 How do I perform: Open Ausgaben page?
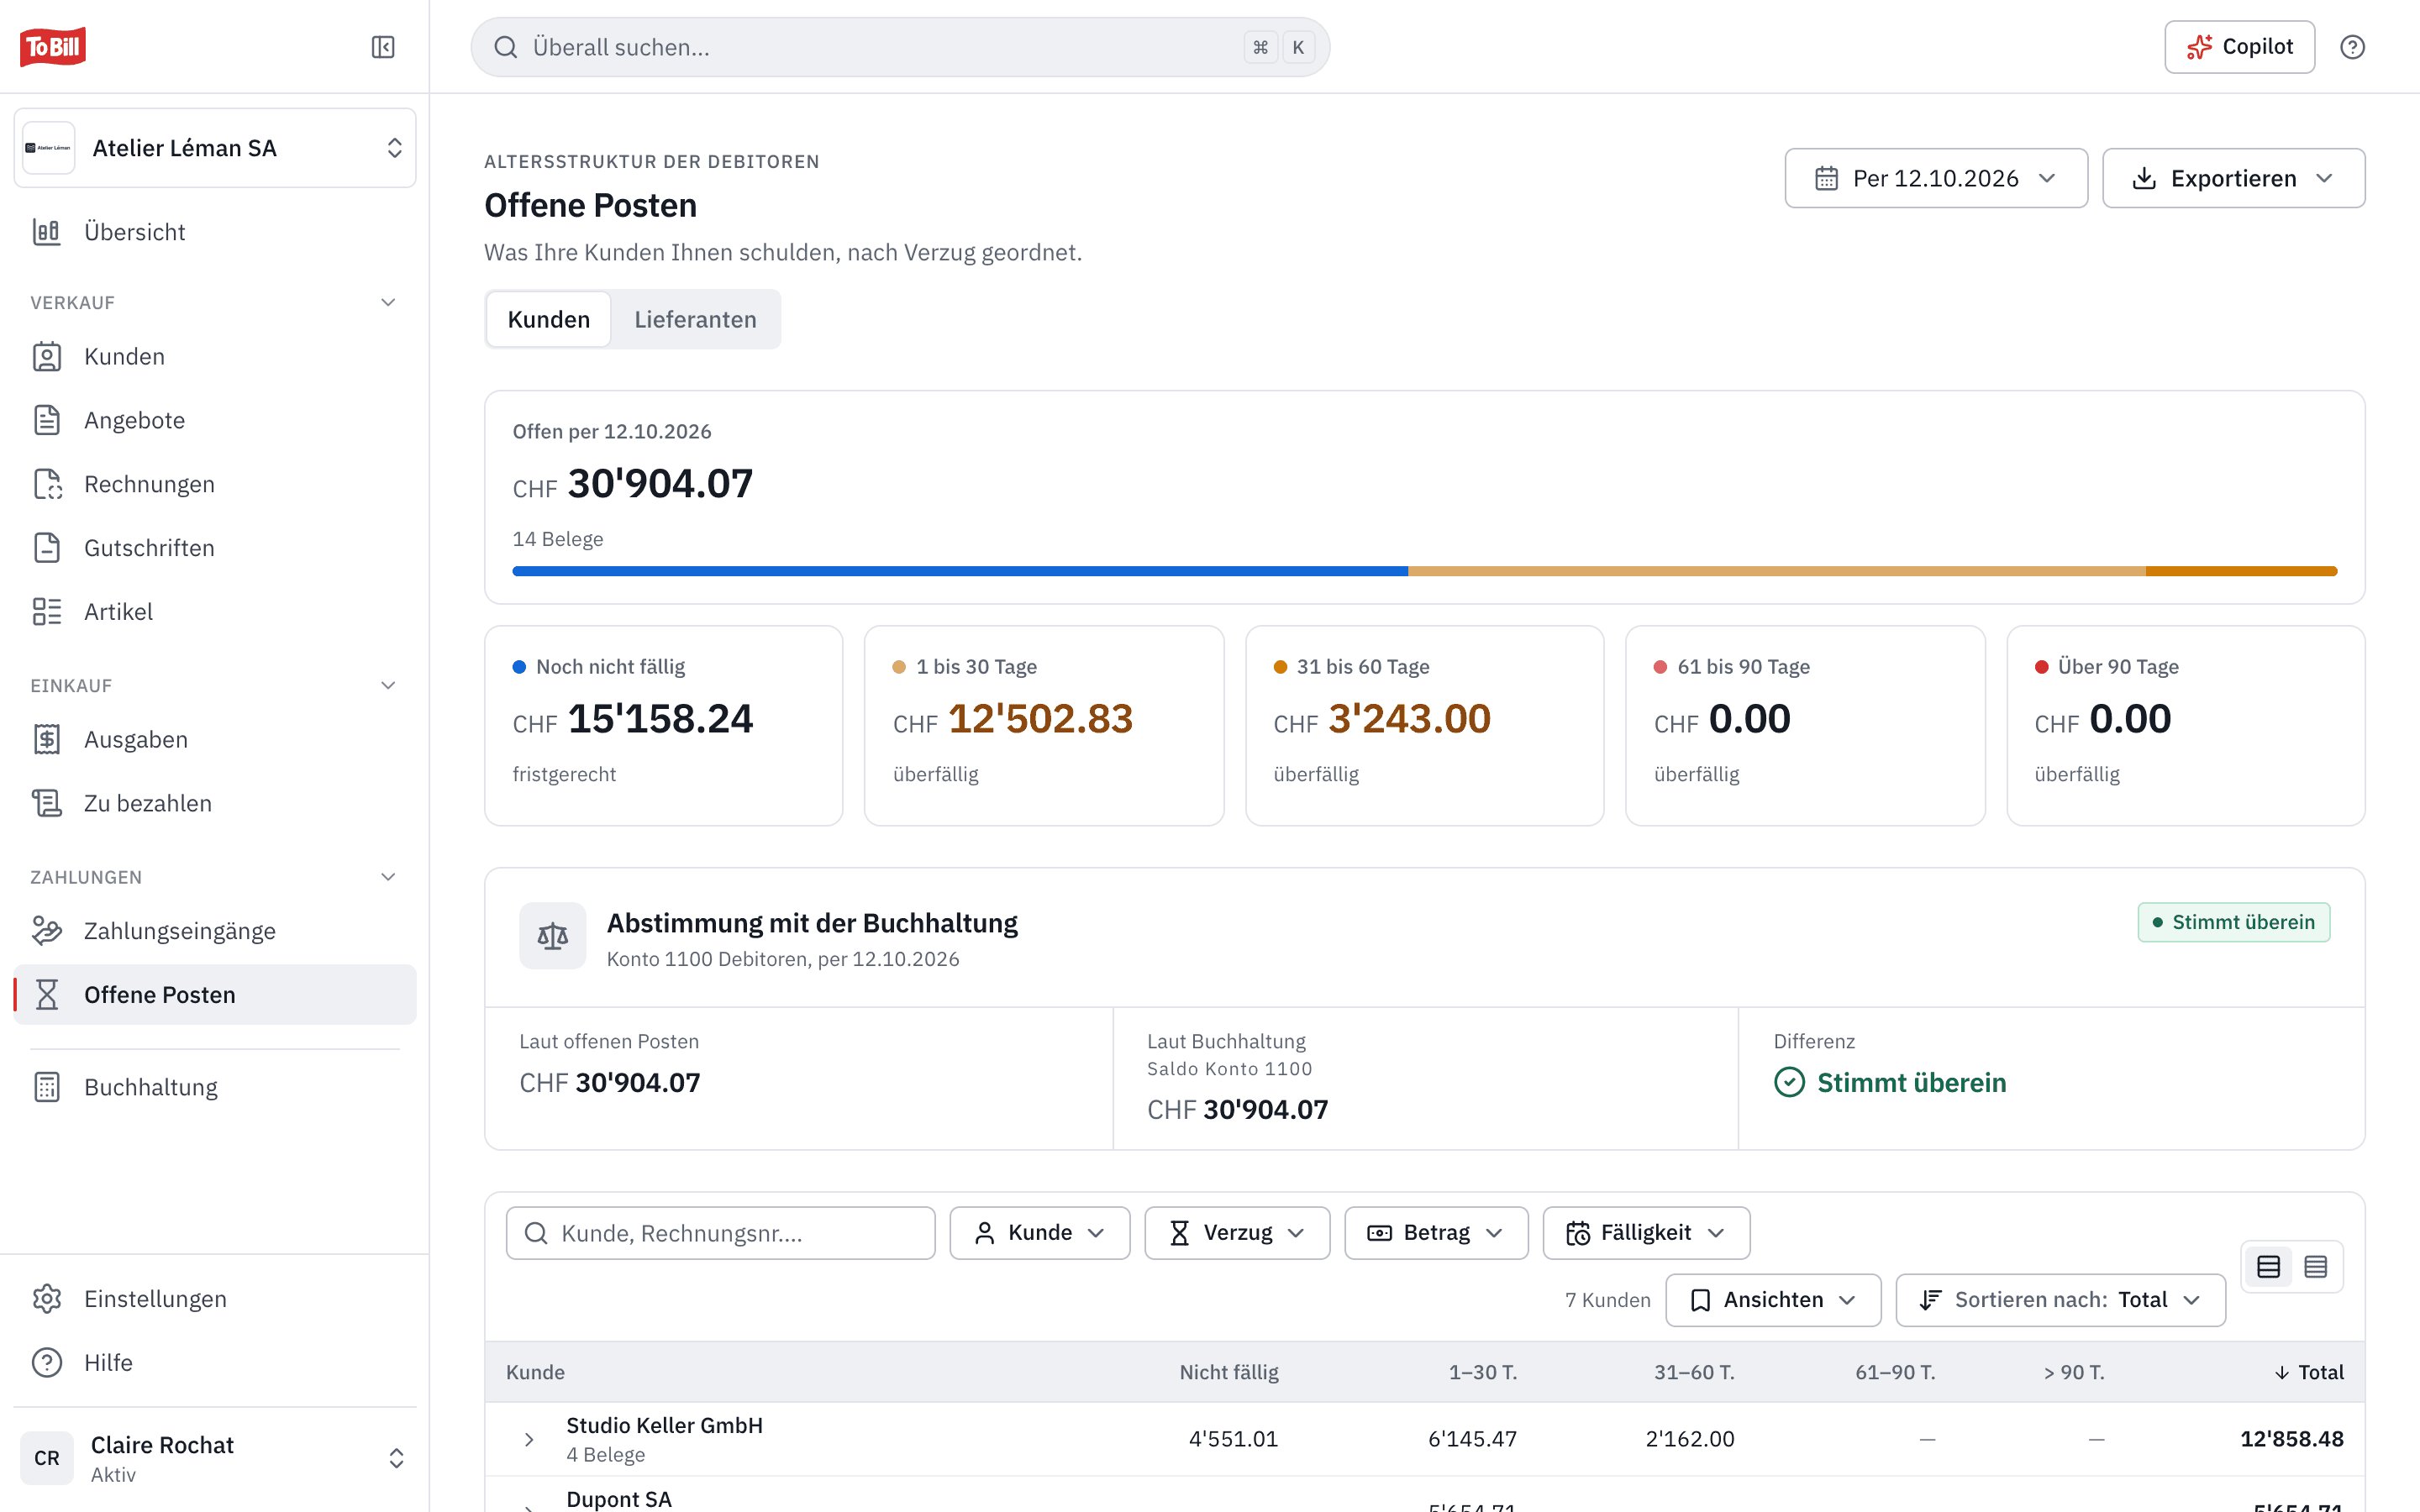[x=215, y=740]
